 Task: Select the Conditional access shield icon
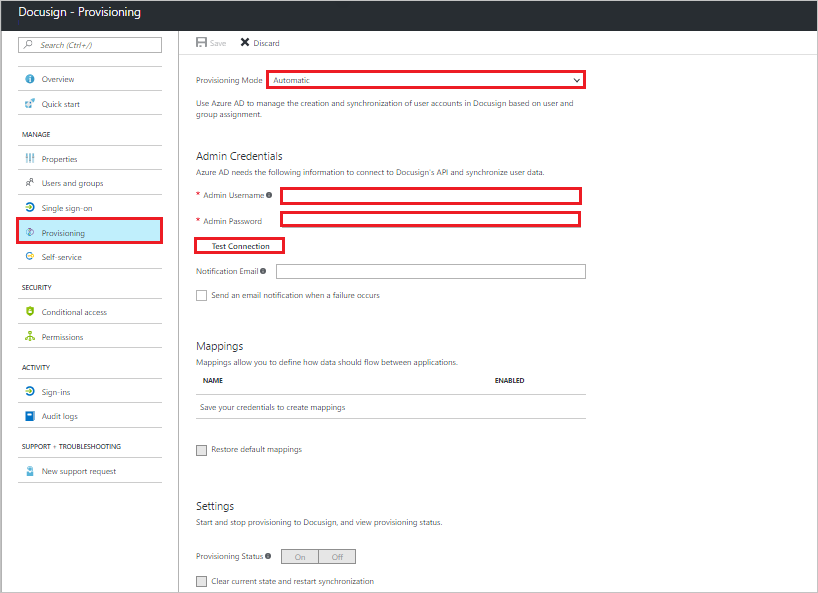tap(32, 310)
